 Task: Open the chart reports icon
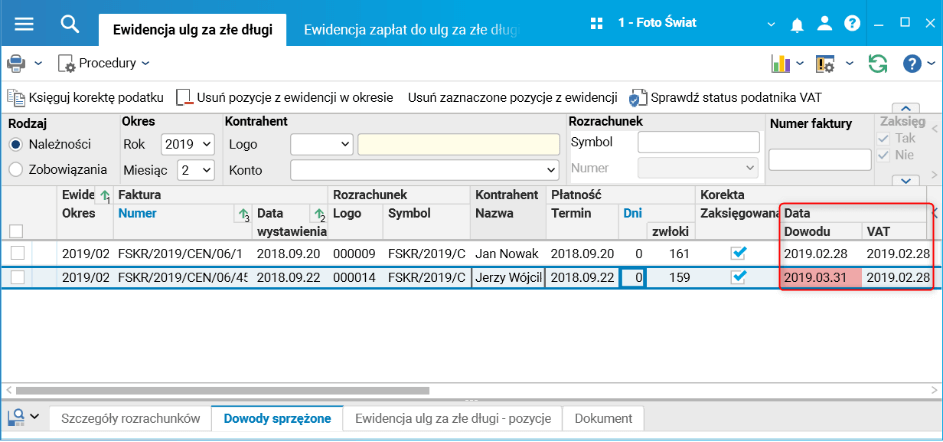[781, 63]
